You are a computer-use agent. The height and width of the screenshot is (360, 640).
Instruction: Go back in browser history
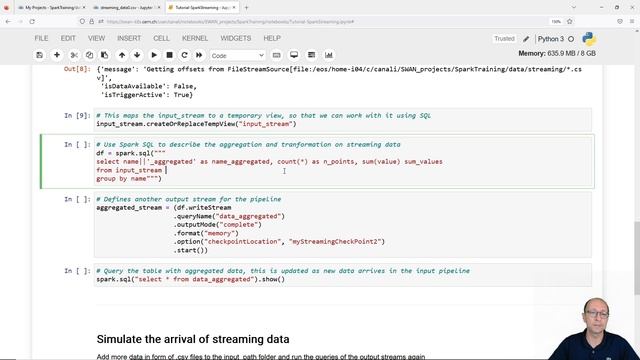pyautogui.click(x=8, y=22)
